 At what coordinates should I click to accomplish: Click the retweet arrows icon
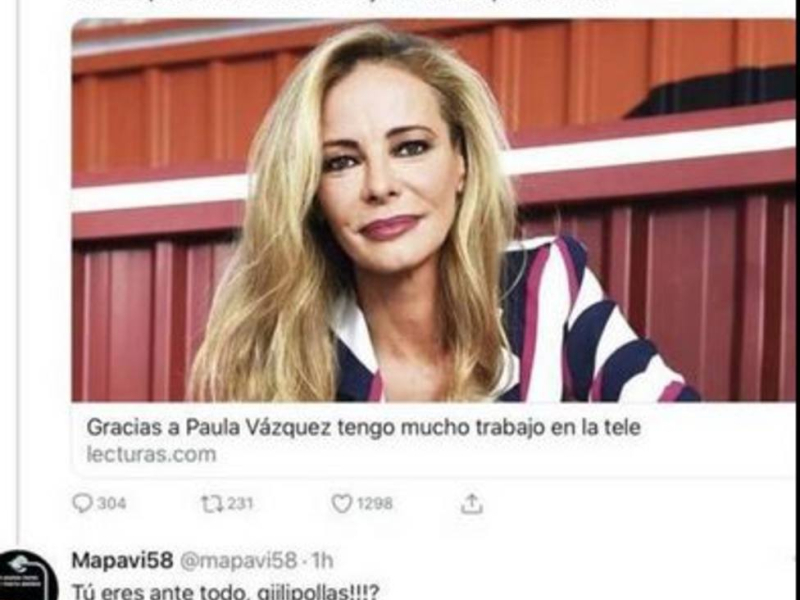coord(212,504)
